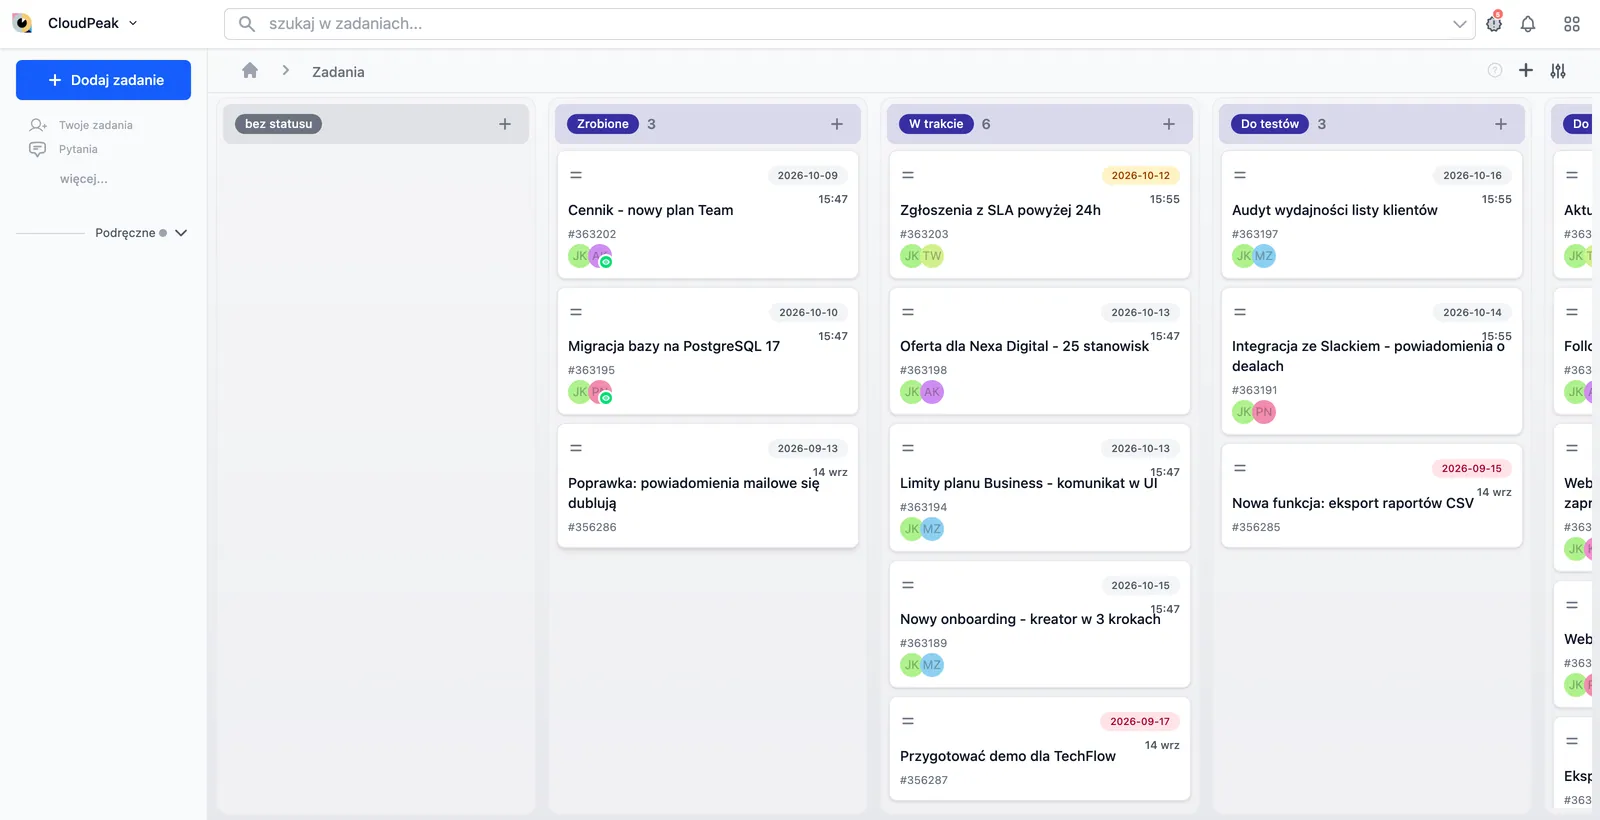Click the handle icon on Migracja bazy card
Image resolution: width=1600 pixels, height=820 pixels.
coord(576,312)
